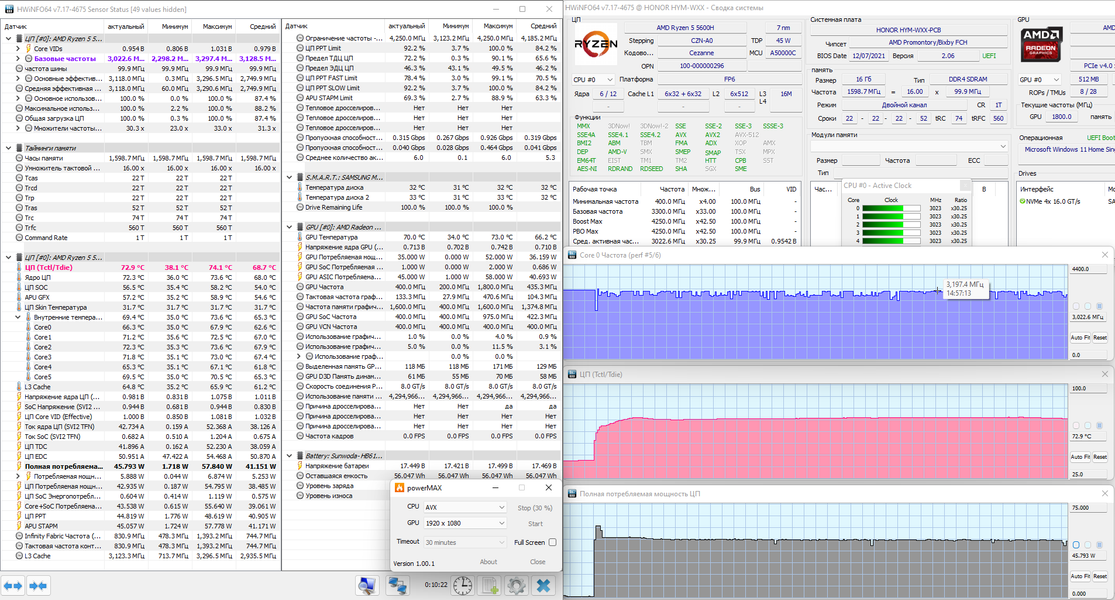
Task: Reset the CPU package power graph
Action: 1099,577
